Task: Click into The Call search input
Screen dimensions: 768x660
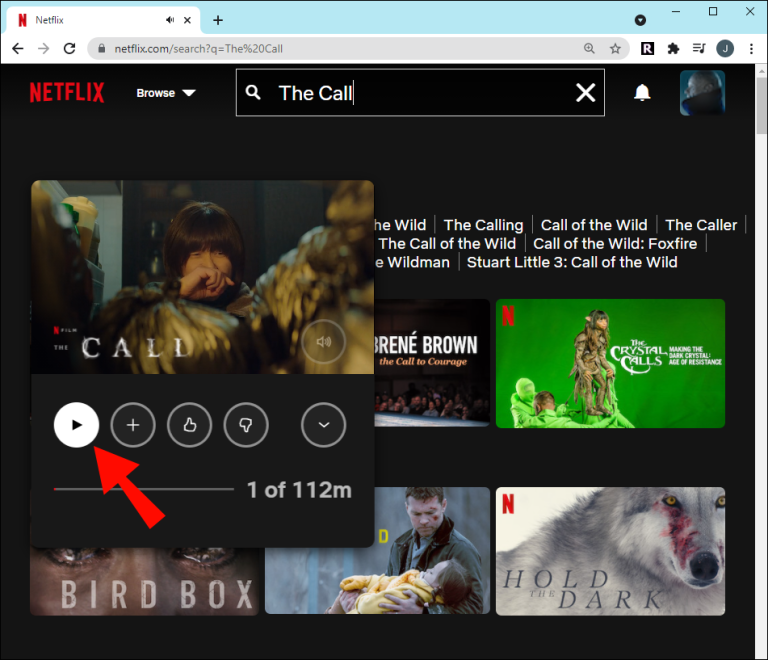Action: 420,93
